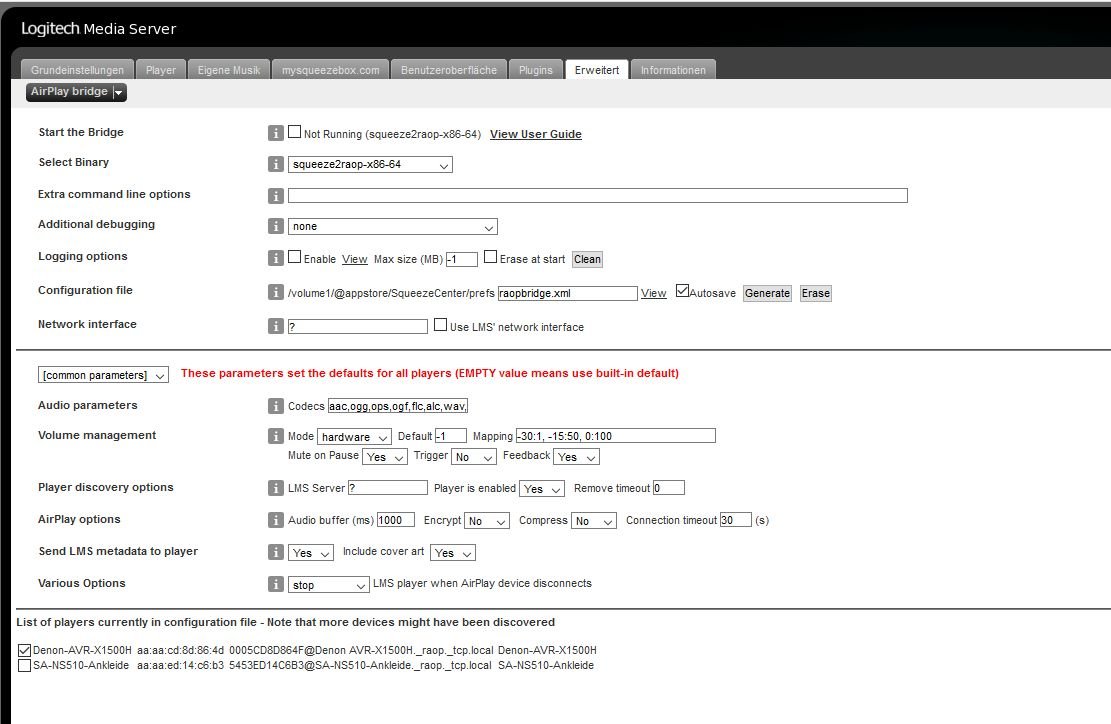The height and width of the screenshot is (724, 1111).
Task: Open the View User Guide link
Action: tap(535, 134)
